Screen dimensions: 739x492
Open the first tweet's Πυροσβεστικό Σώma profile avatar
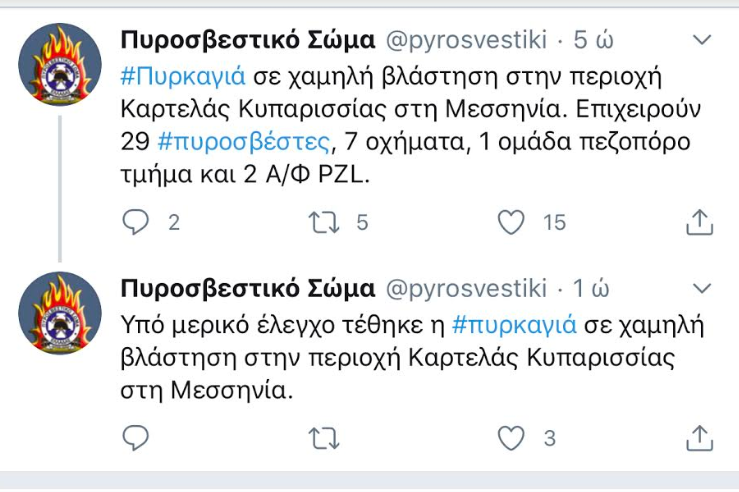pyautogui.click(x=60, y=65)
